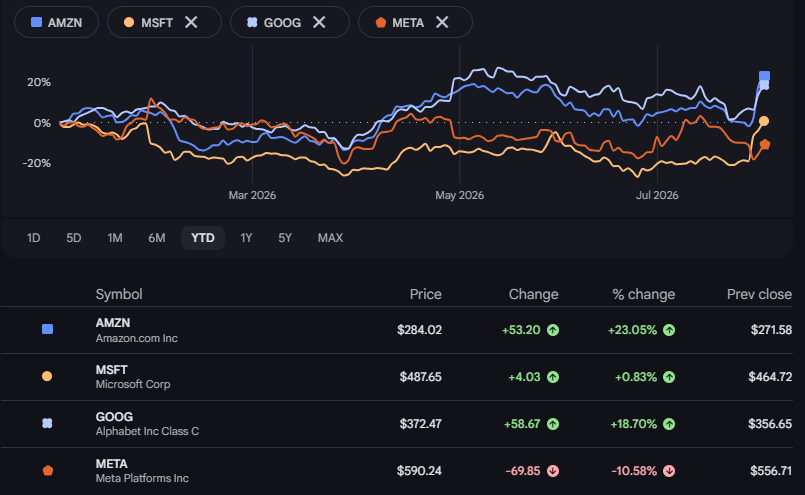Screen dimensions: 805x495
Task: Switch chart range to 1Y
Action: coord(246,238)
